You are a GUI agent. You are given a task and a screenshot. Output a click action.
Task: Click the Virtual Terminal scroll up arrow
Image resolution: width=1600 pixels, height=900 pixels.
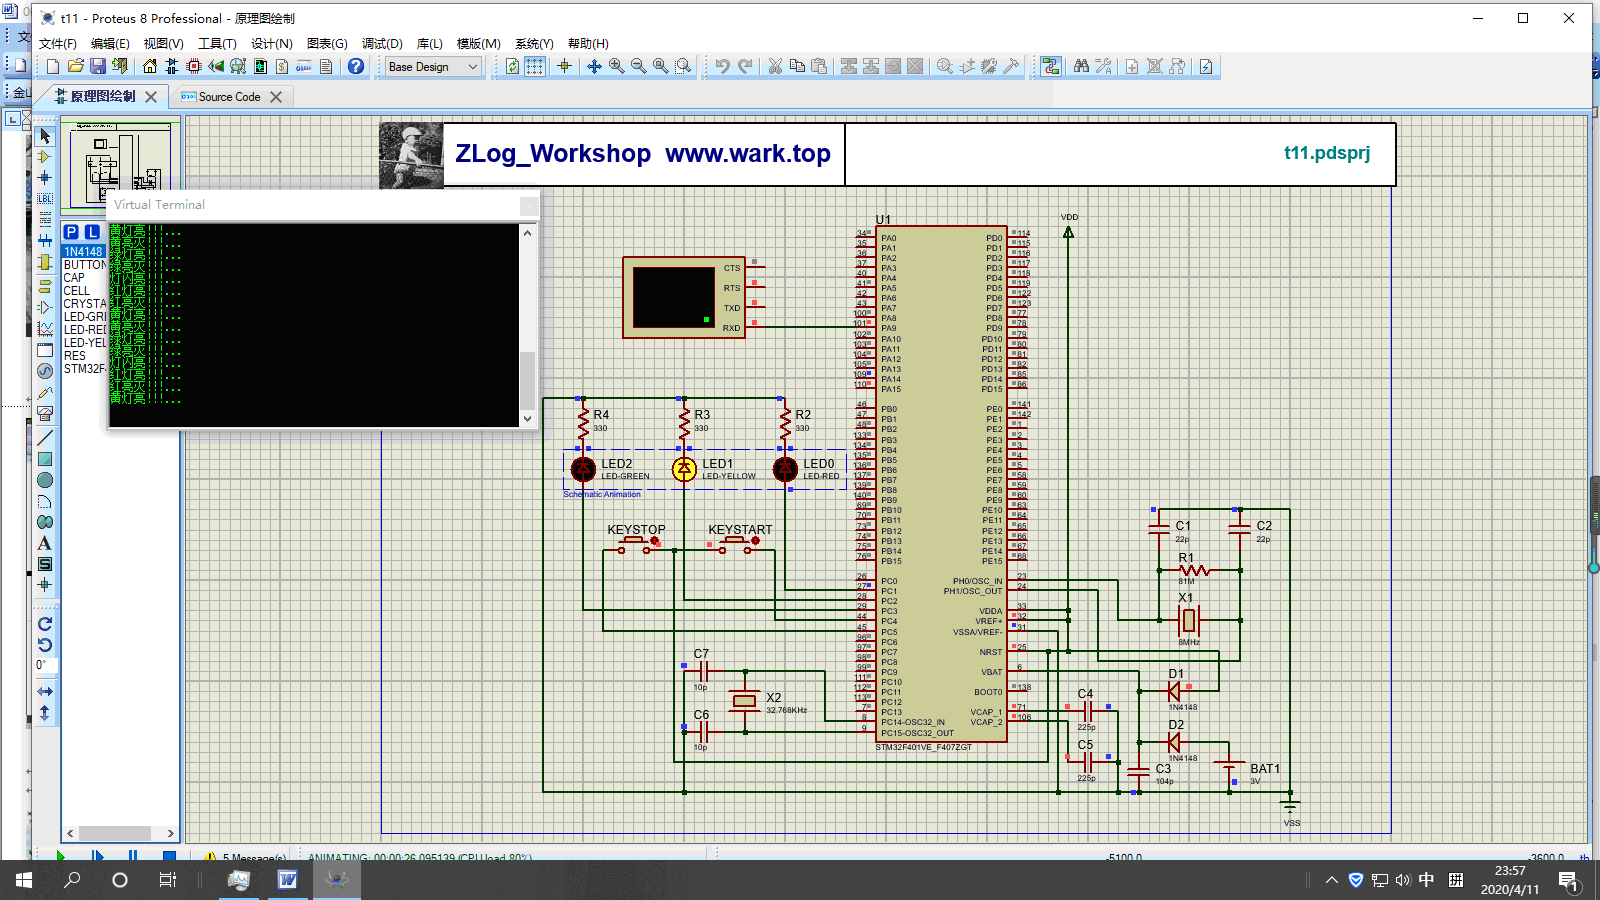pyautogui.click(x=528, y=232)
